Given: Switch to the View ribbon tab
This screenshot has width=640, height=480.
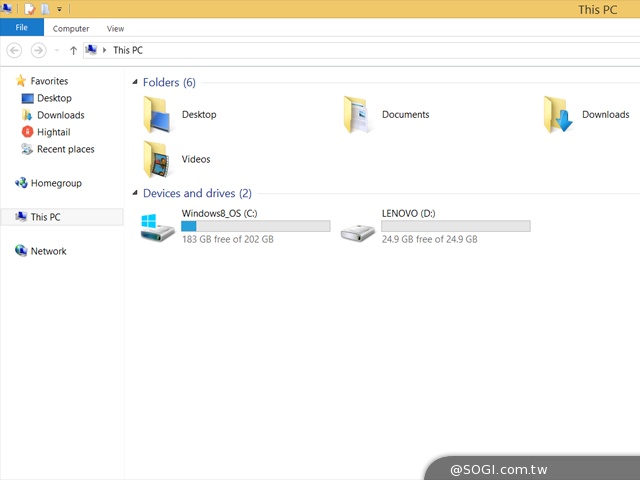Looking at the screenshot, I should click(x=115, y=29).
